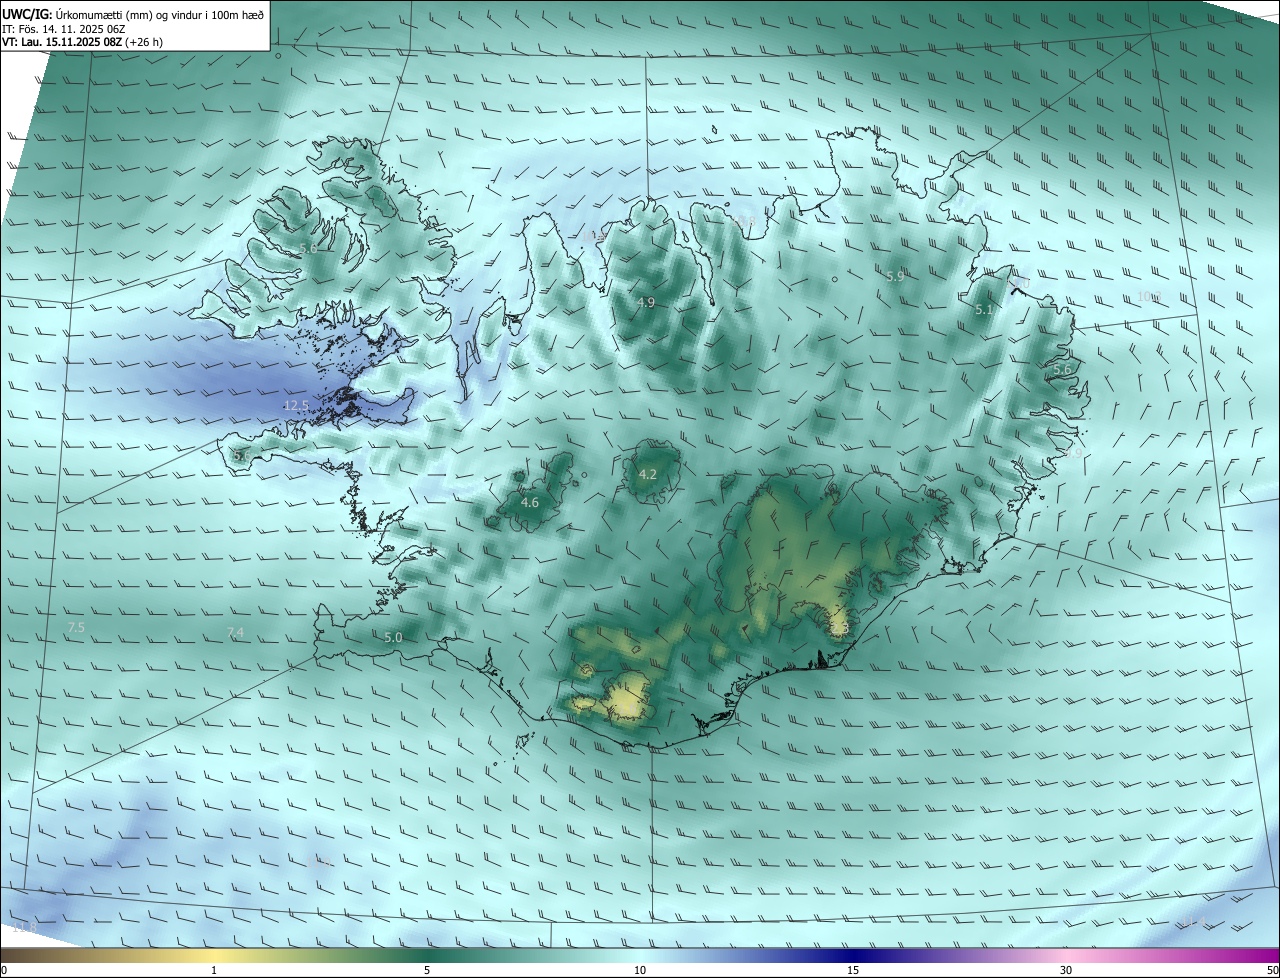Screen dimensions: 1280x978
Task: Click the "10" tick on the color scale
Action: click(640, 970)
